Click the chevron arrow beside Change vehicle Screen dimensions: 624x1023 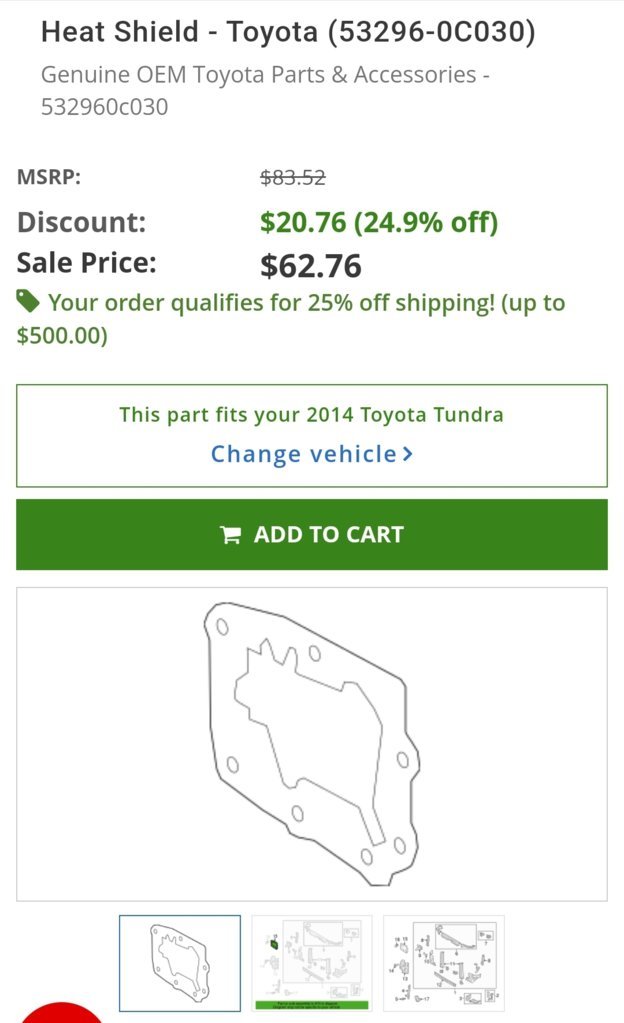(408, 453)
